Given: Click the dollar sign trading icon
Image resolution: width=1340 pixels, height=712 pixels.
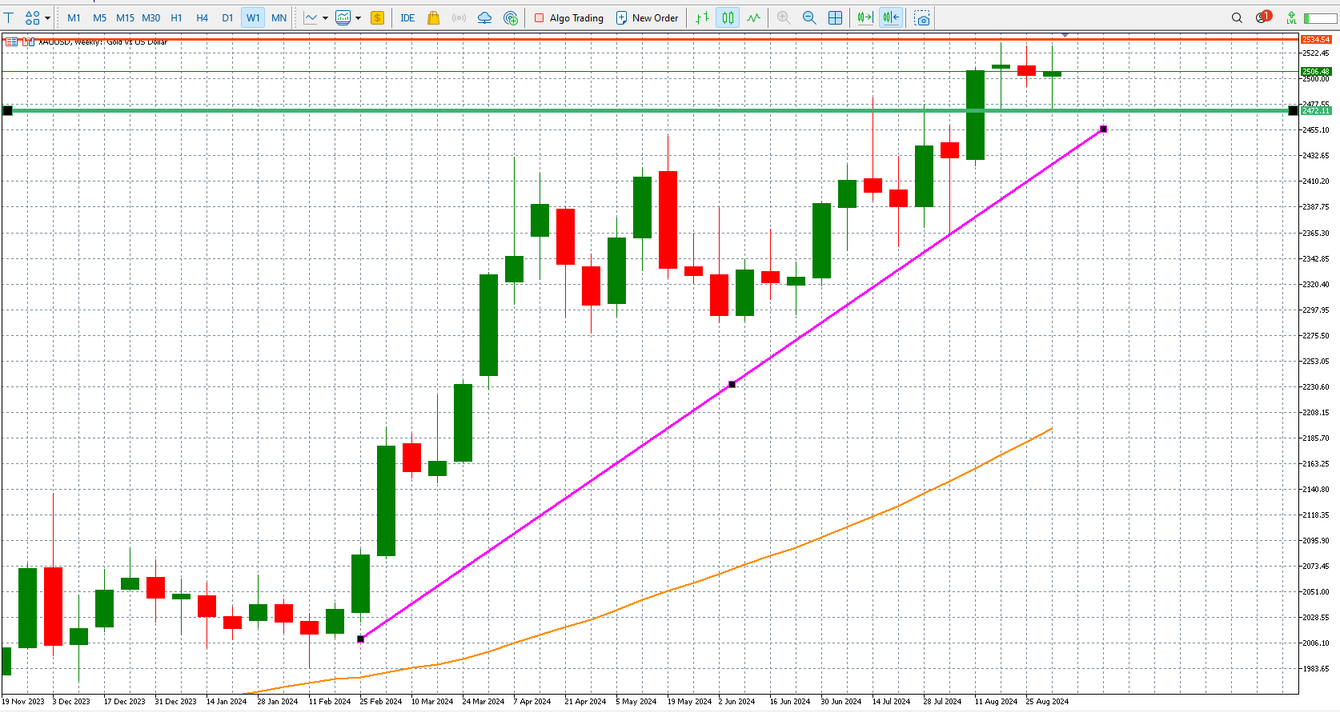Looking at the screenshot, I should tap(377, 18).
